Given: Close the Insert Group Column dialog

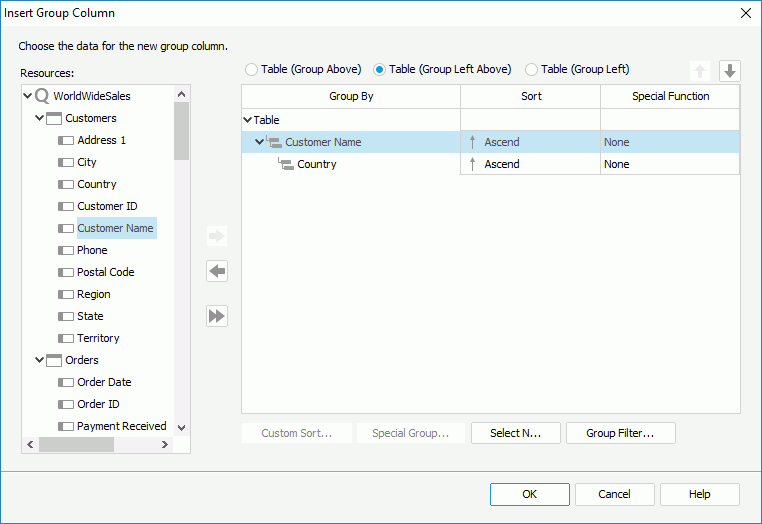Looking at the screenshot, I should click(746, 13).
